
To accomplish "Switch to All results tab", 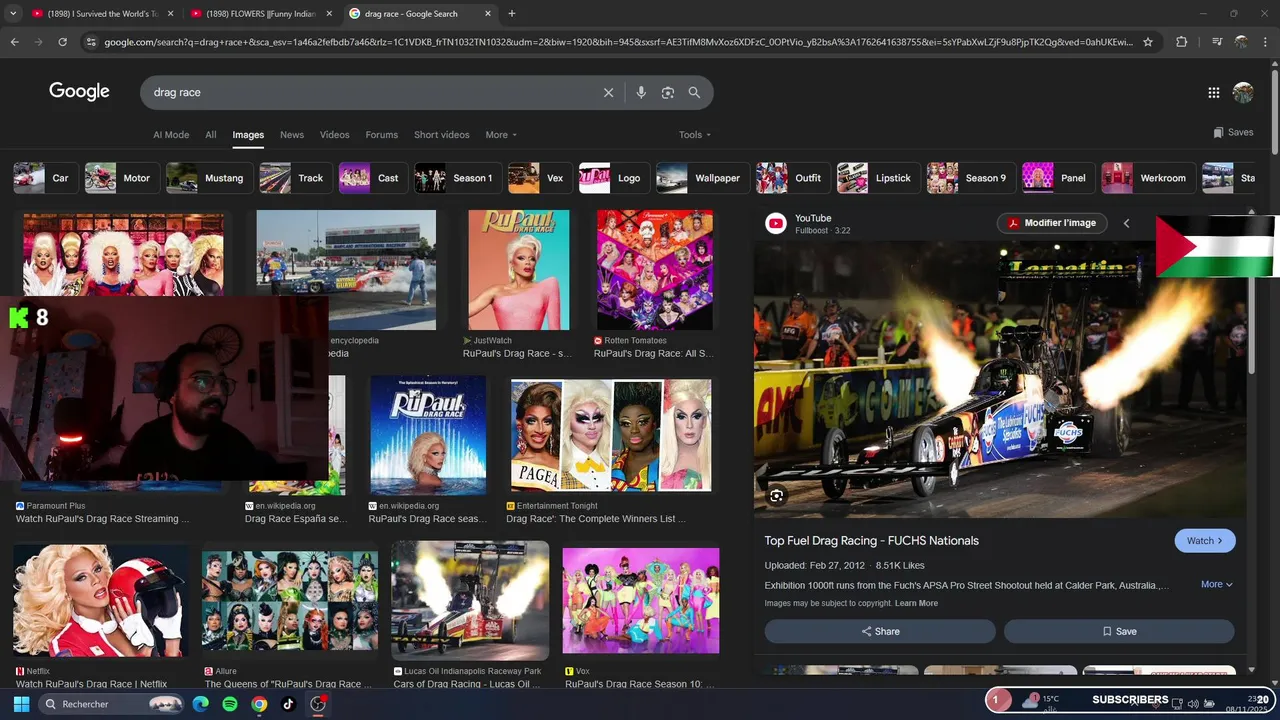I will [211, 135].
